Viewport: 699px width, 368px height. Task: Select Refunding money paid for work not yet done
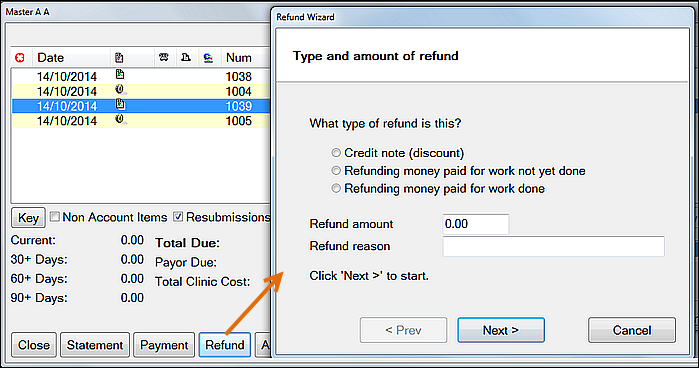(336, 171)
